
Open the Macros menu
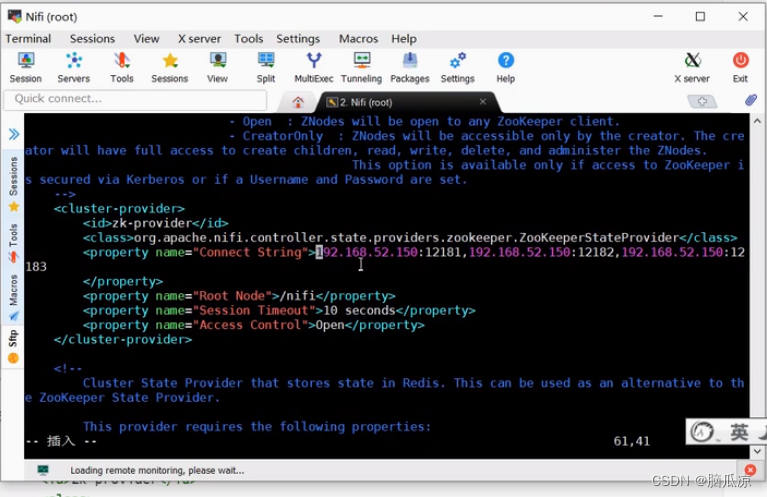358,39
